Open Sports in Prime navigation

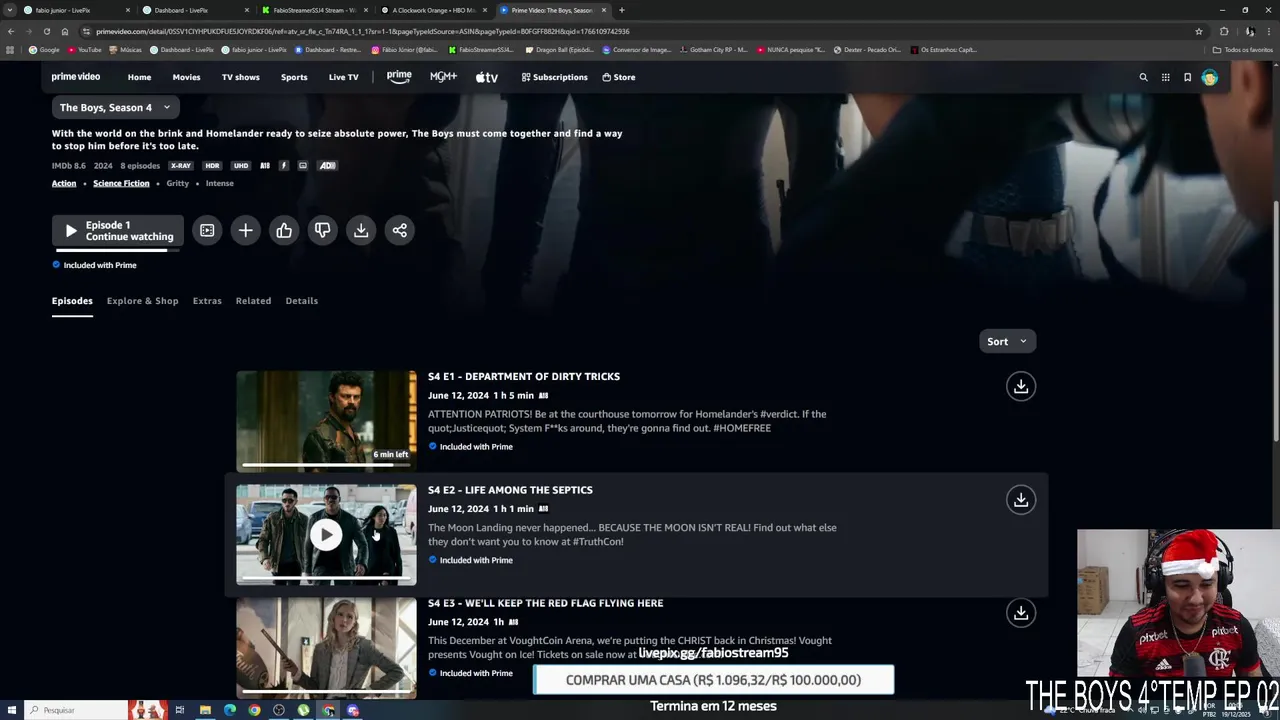(294, 77)
